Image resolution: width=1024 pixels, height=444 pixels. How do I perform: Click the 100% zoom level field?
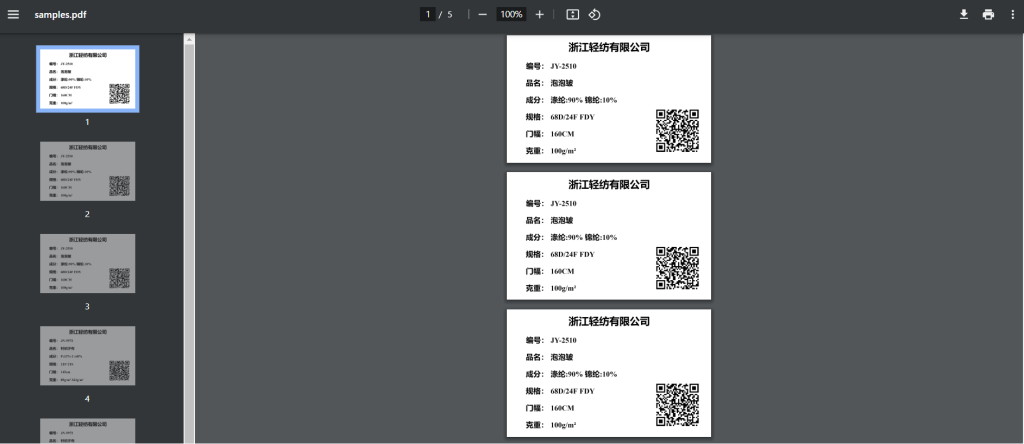click(x=511, y=14)
